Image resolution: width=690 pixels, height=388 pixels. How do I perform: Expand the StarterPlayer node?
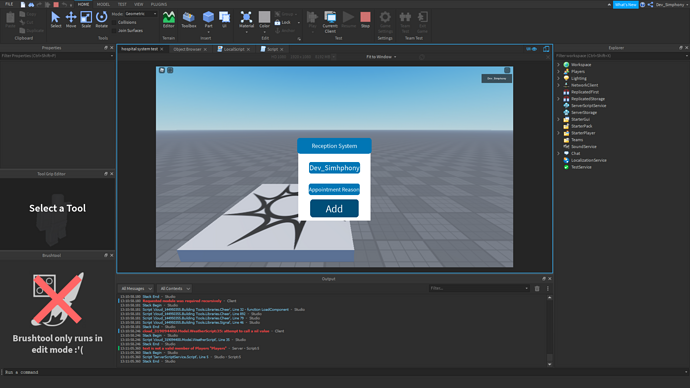(x=559, y=133)
